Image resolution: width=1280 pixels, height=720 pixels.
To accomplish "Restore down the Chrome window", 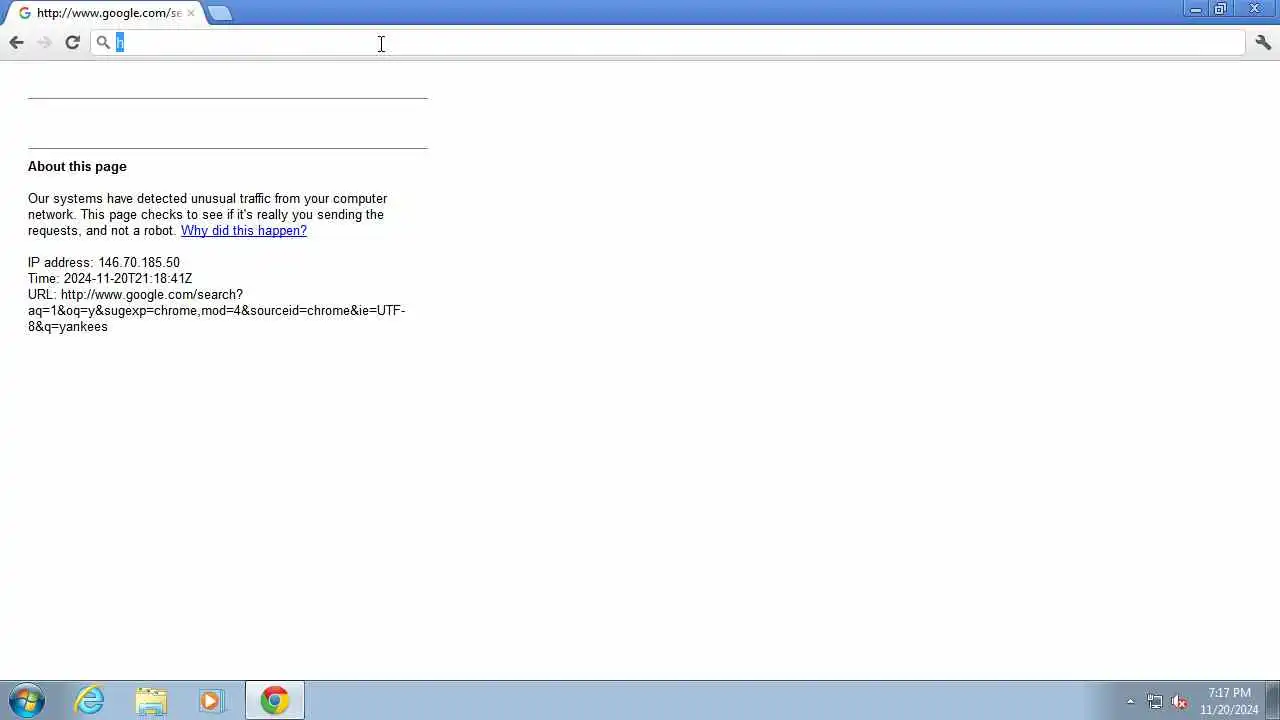I will tap(1221, 9).
